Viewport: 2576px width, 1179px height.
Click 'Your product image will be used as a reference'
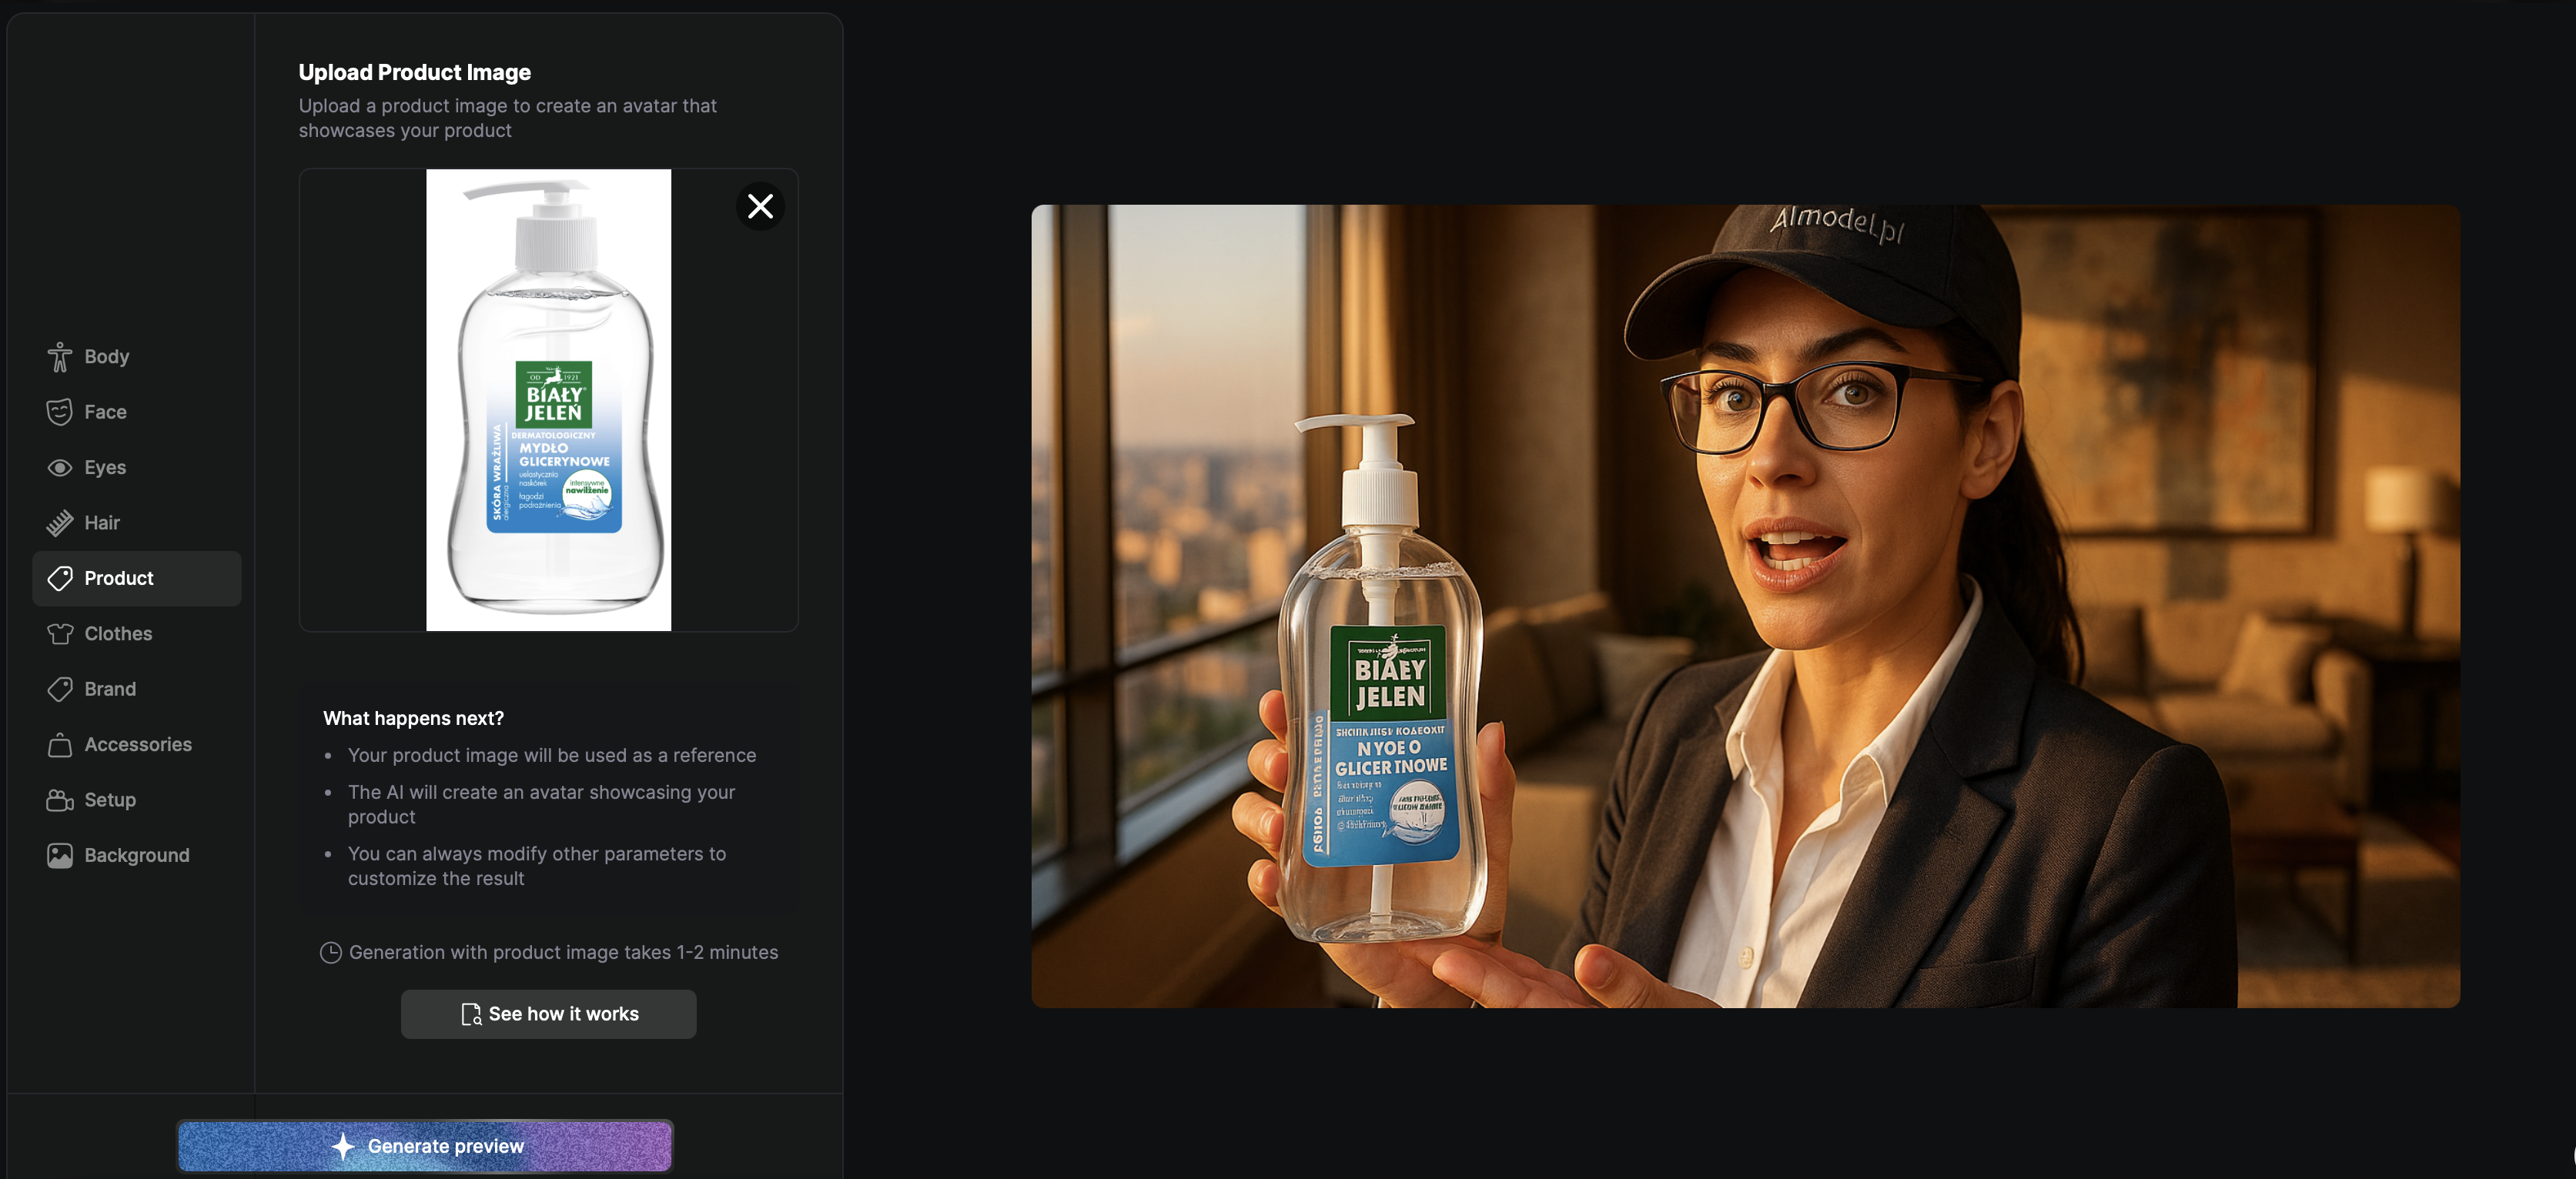552,755
